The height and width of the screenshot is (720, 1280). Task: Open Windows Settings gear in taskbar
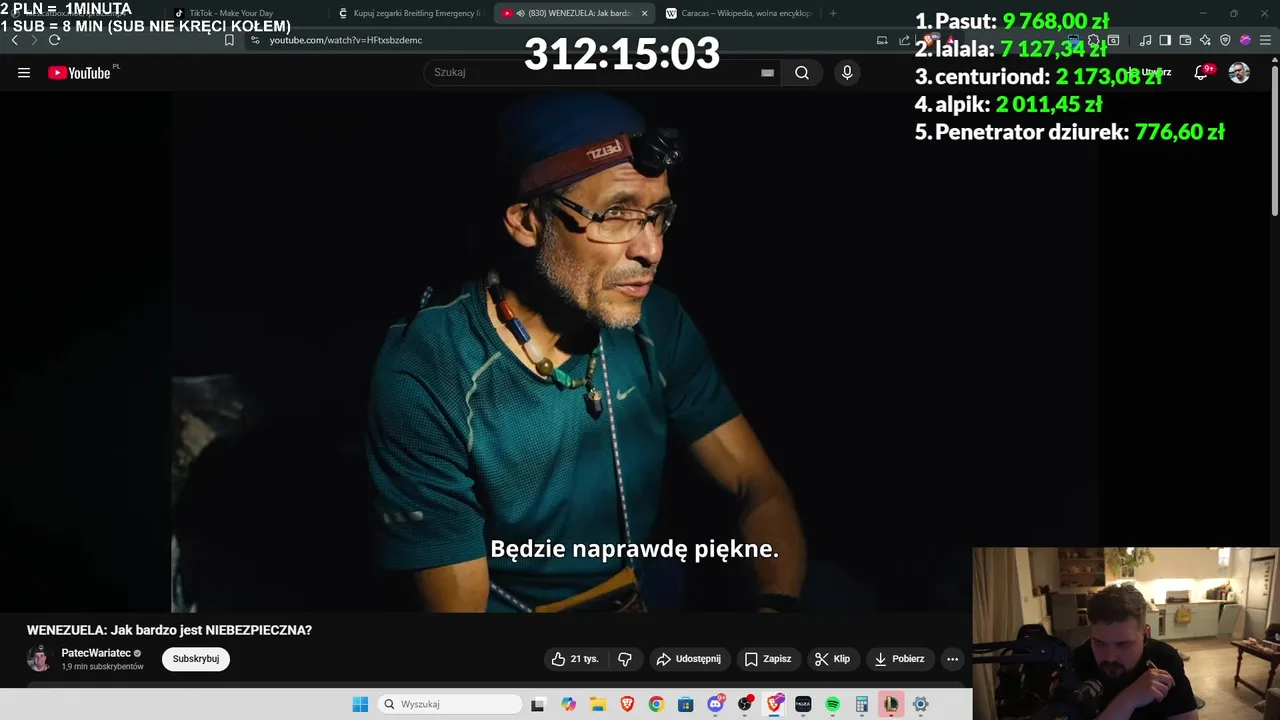[x=921, y=704]
